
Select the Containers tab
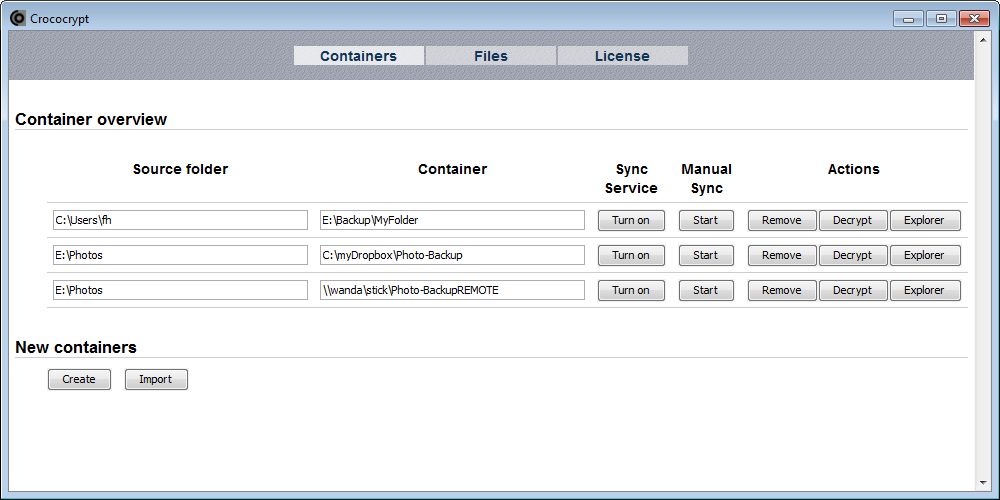358,56
